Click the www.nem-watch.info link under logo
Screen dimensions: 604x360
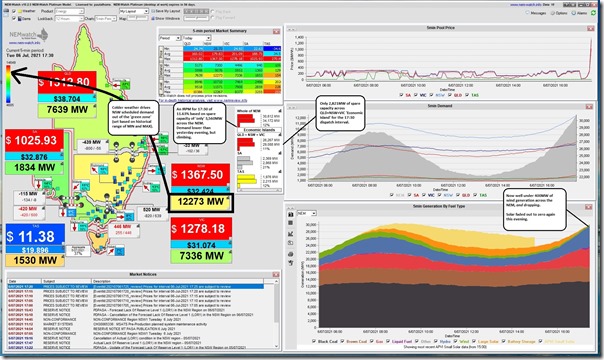click(24, 43)
